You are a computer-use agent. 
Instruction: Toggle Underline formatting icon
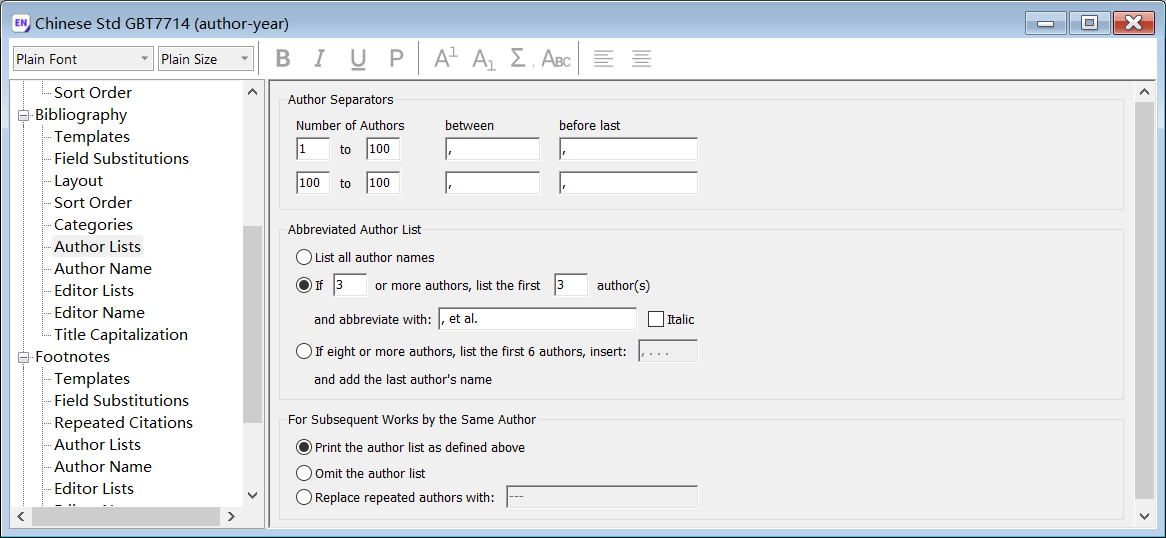click(x=358, y=59)
